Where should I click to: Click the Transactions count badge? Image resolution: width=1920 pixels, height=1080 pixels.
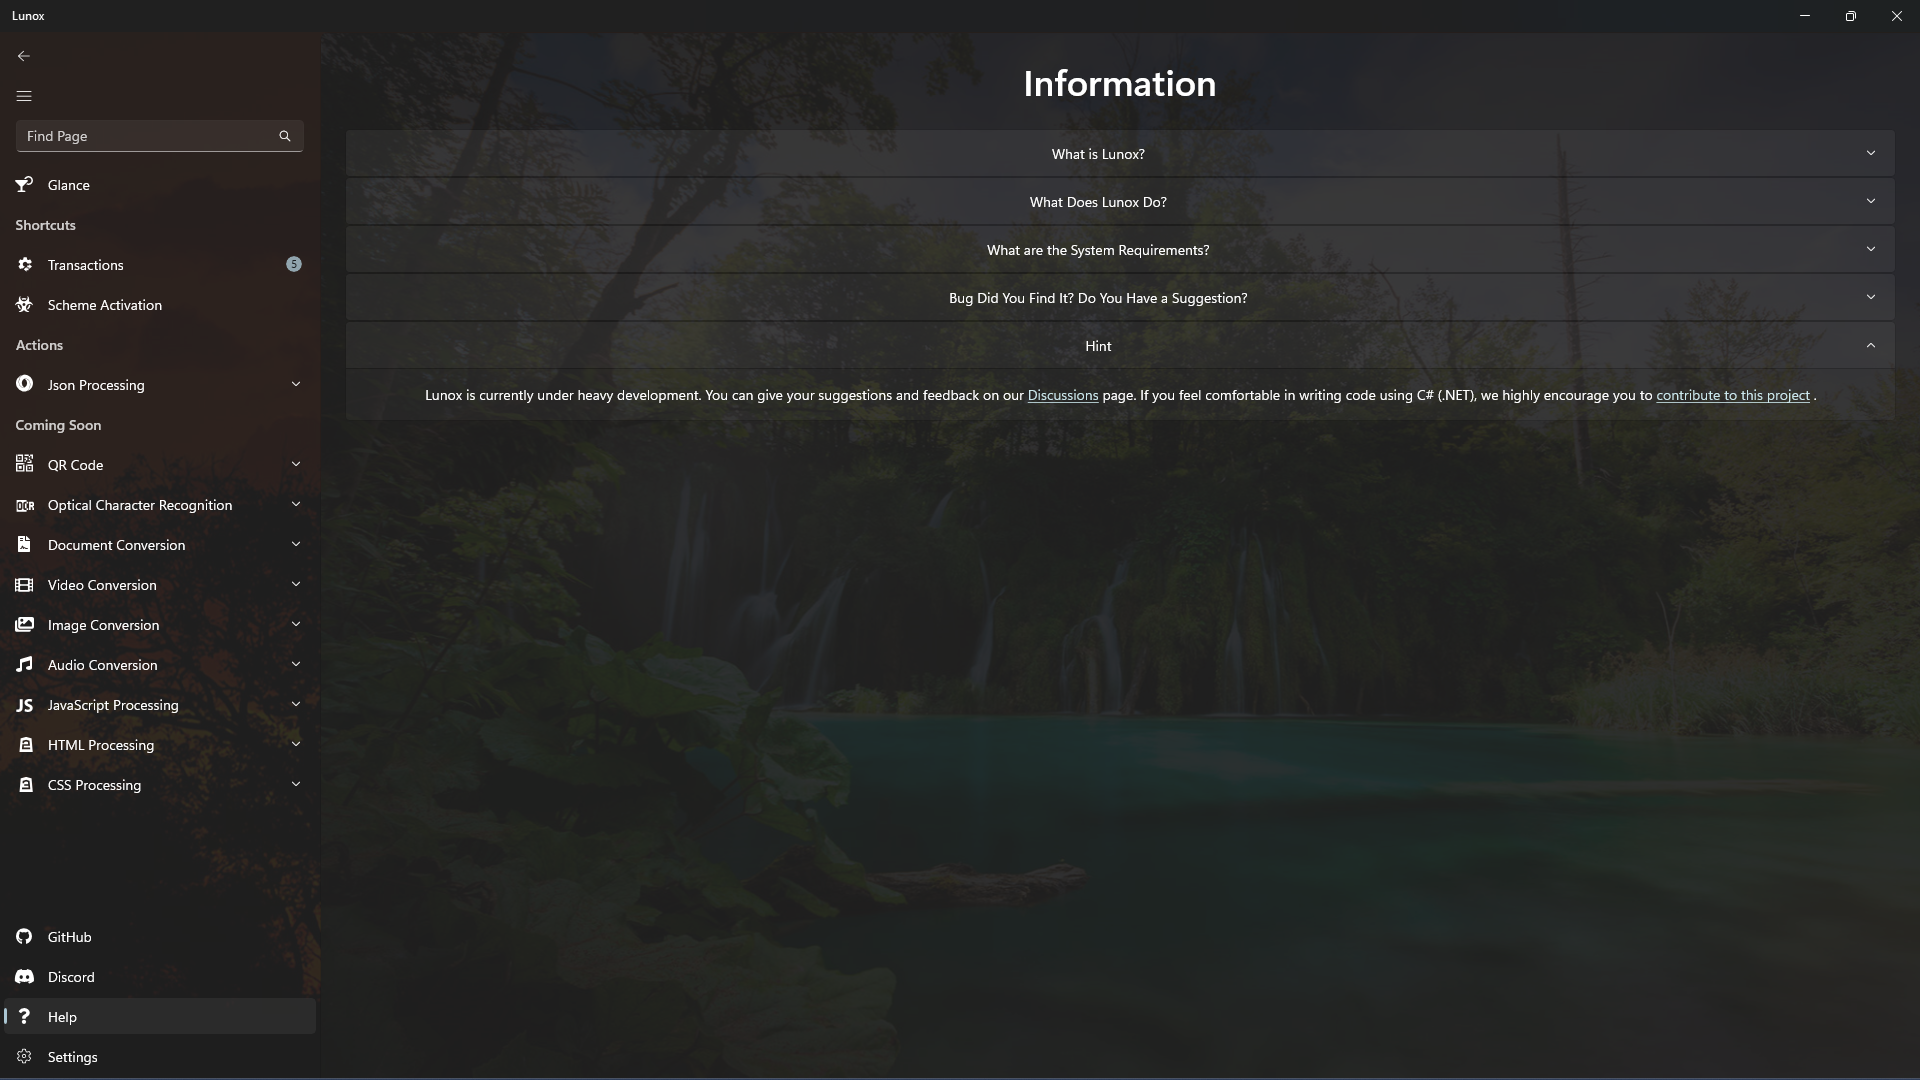293,264
